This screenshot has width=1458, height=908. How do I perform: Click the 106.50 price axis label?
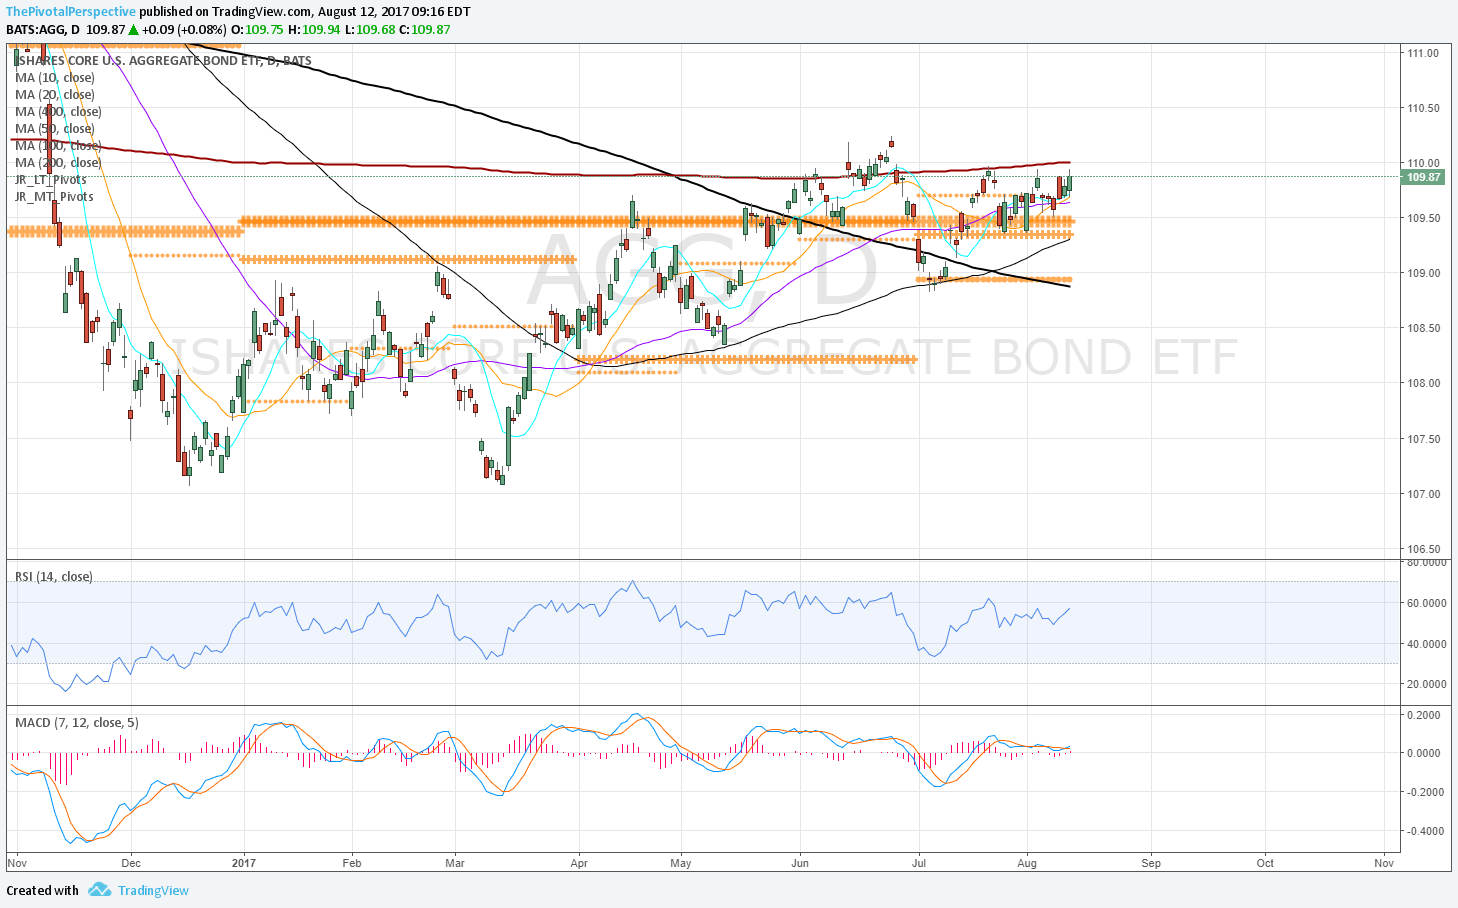[x=1423, y=549]
